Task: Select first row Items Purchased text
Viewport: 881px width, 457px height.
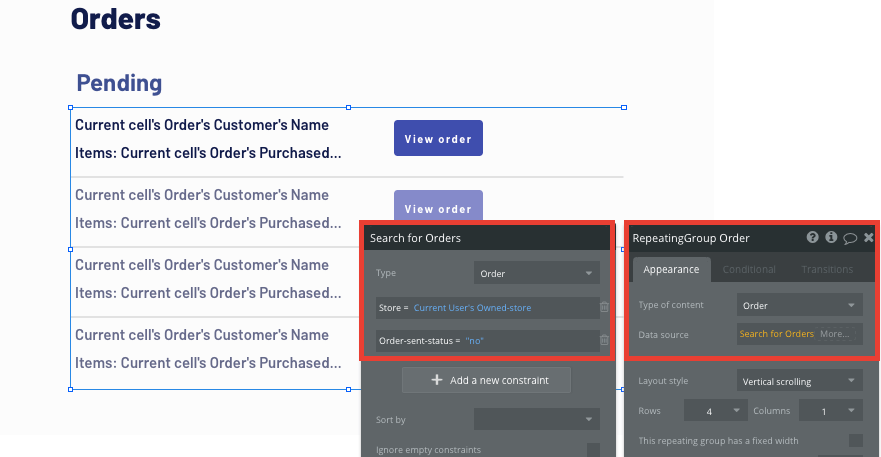Action: [x=208, y=153]
